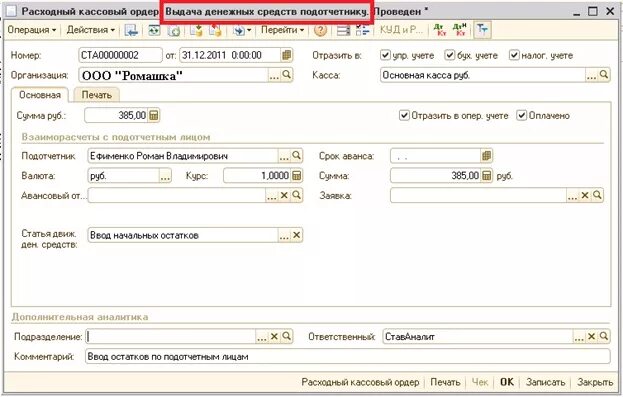
Task: Toggle the налог. учете checkbox
Action: [x=514, y=55]
